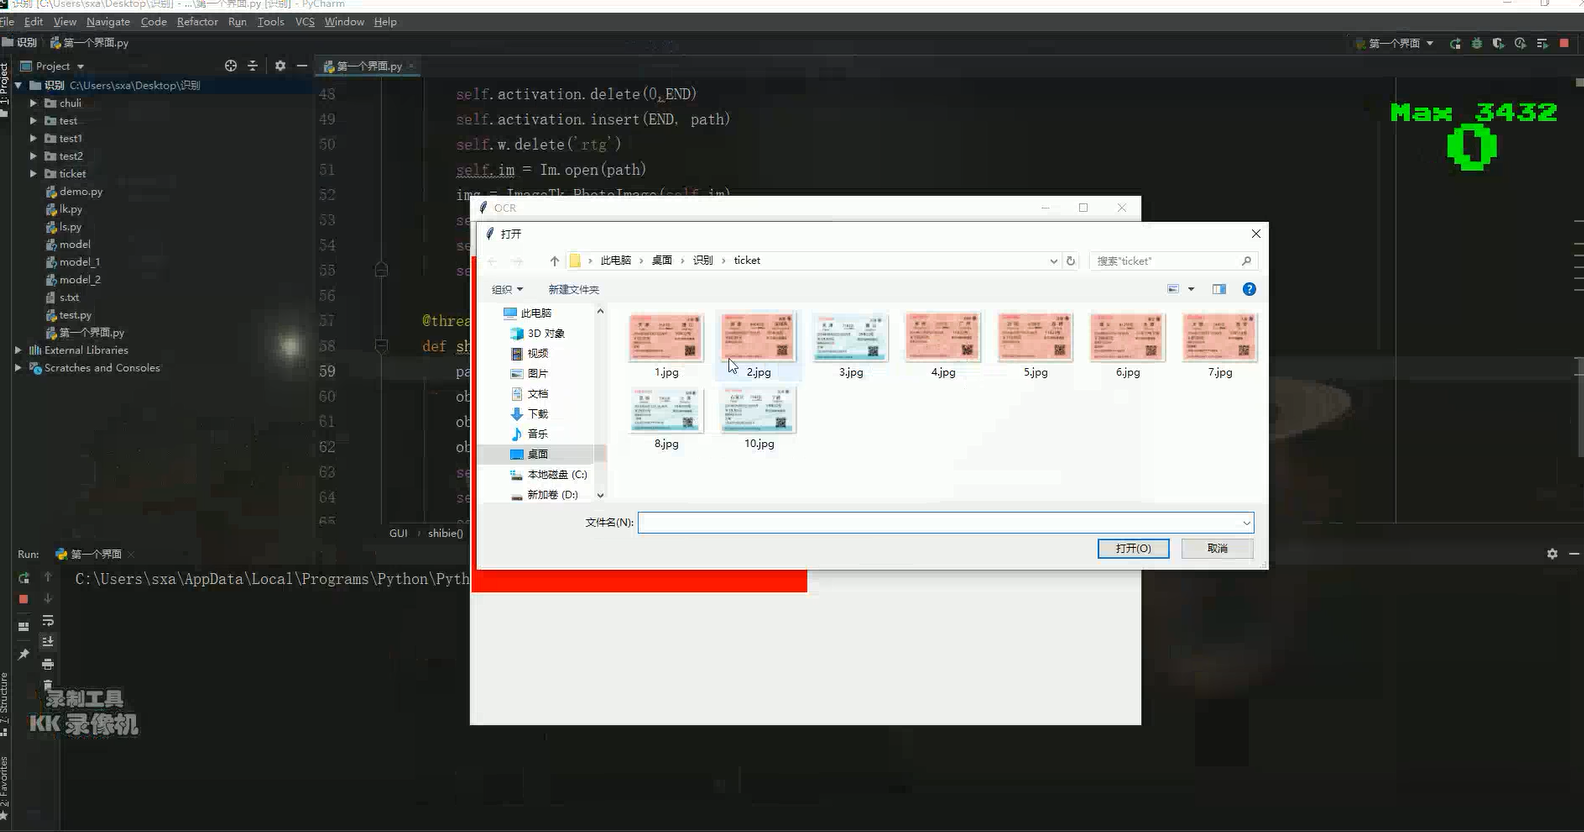Viewport: 1584px width, 832px height.
Task: Open the Run menu in PyCharm
Action: point(237,21)
